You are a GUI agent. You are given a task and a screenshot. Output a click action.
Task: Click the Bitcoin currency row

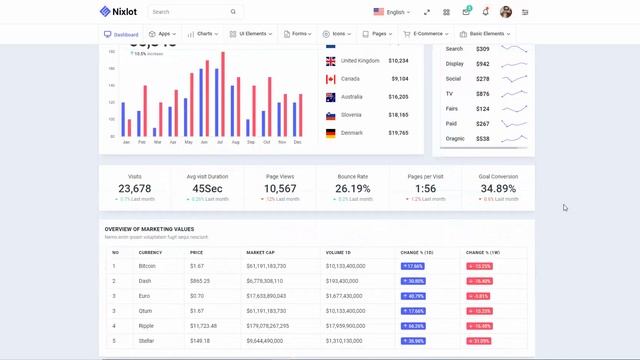(x=317, y=266)
